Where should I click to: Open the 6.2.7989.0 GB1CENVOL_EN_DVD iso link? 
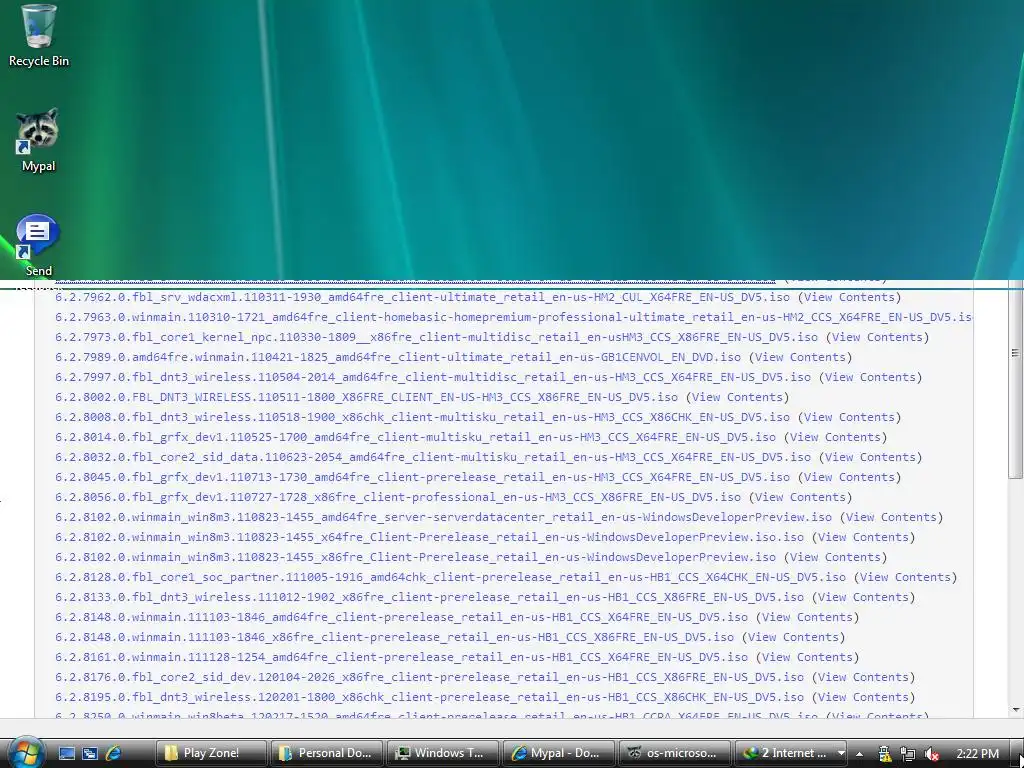coord(398,357)
